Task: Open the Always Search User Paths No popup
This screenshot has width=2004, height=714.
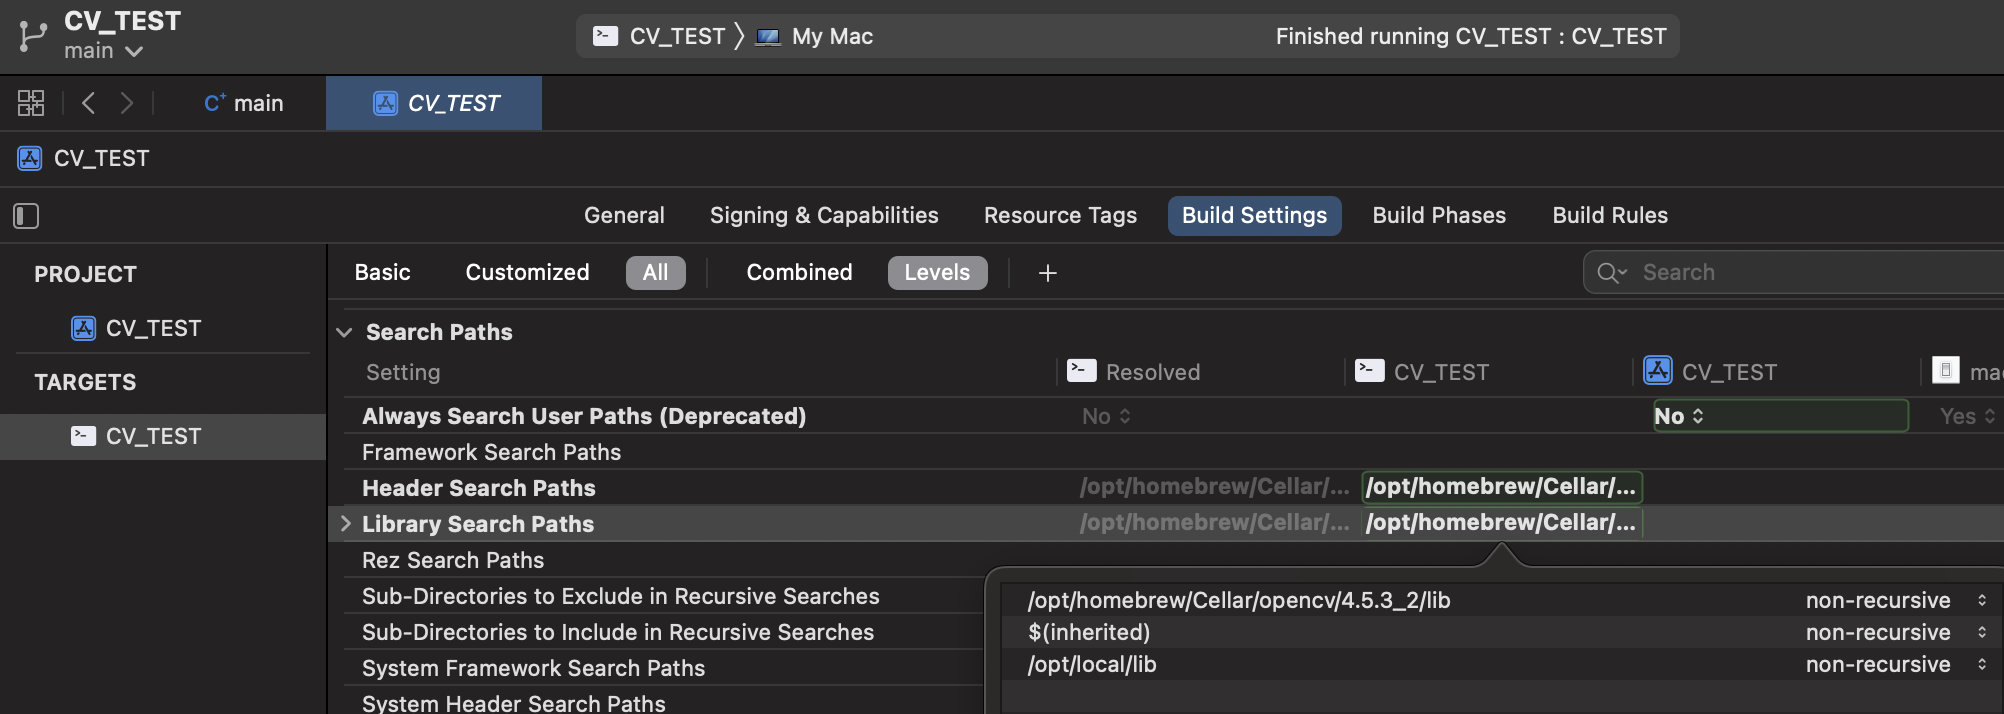Action: pos(1780,416)
